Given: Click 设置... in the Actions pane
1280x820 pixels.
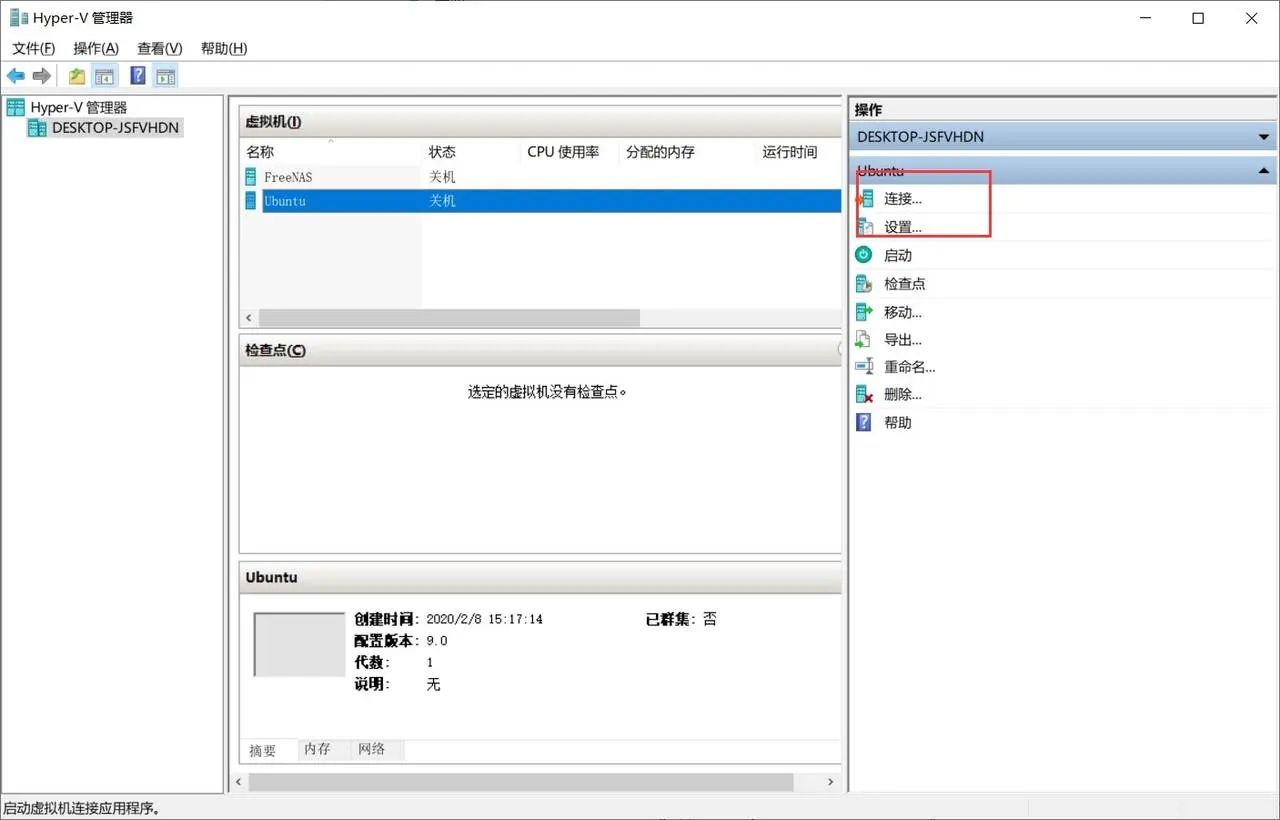Looking at the screenshot, I should point(903,227).
